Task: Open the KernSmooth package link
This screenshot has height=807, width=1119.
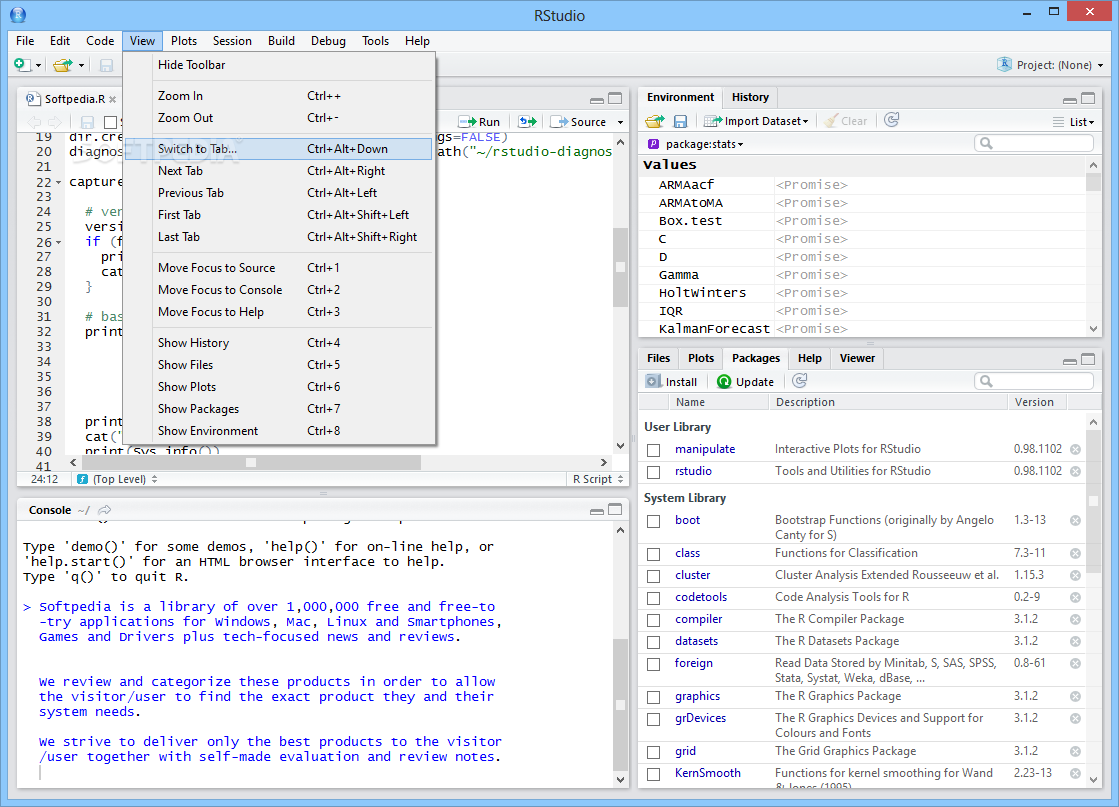Action: [708, 773]
